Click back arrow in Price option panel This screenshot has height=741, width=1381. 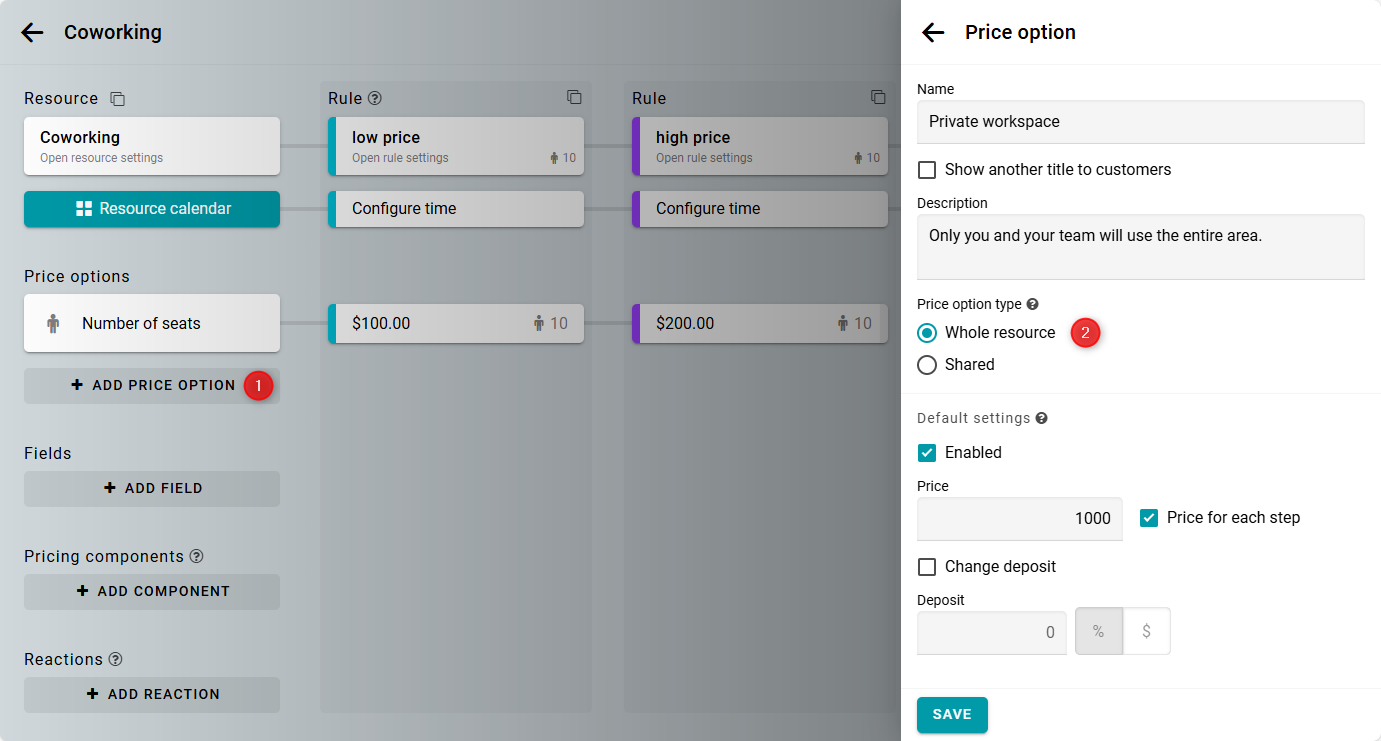pyautogui.click(x=933, y=32)
